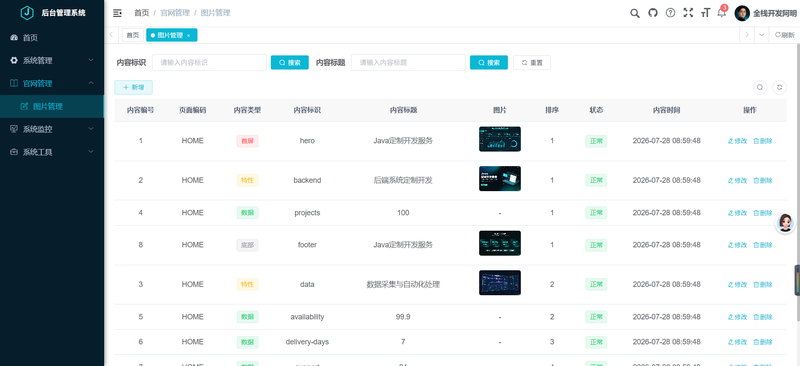800x366 pixels.
Task: Click 修改 for the availability row
Action: point(737,317)
